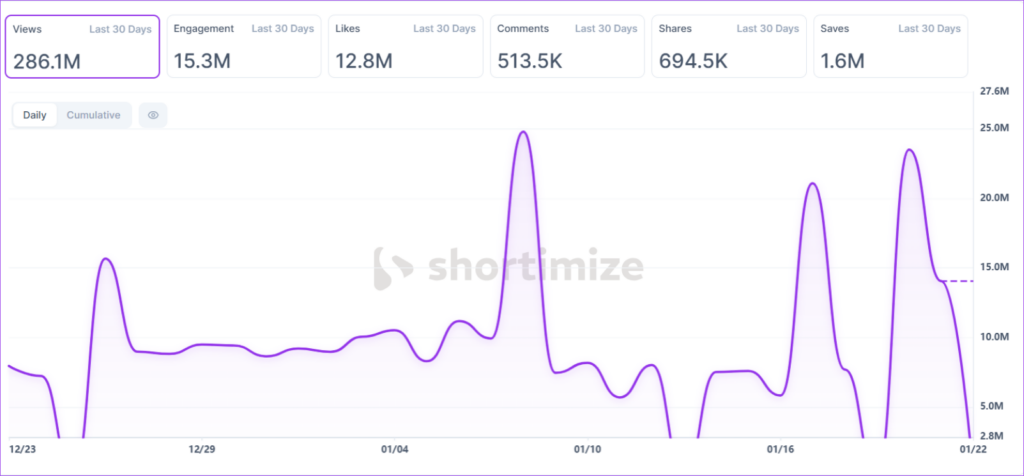Click the Shortimize logo icon in watermark
Image resolution: width=1024 pixels, height=476 pixels.
pyautogui.click(x=393, y=268)
